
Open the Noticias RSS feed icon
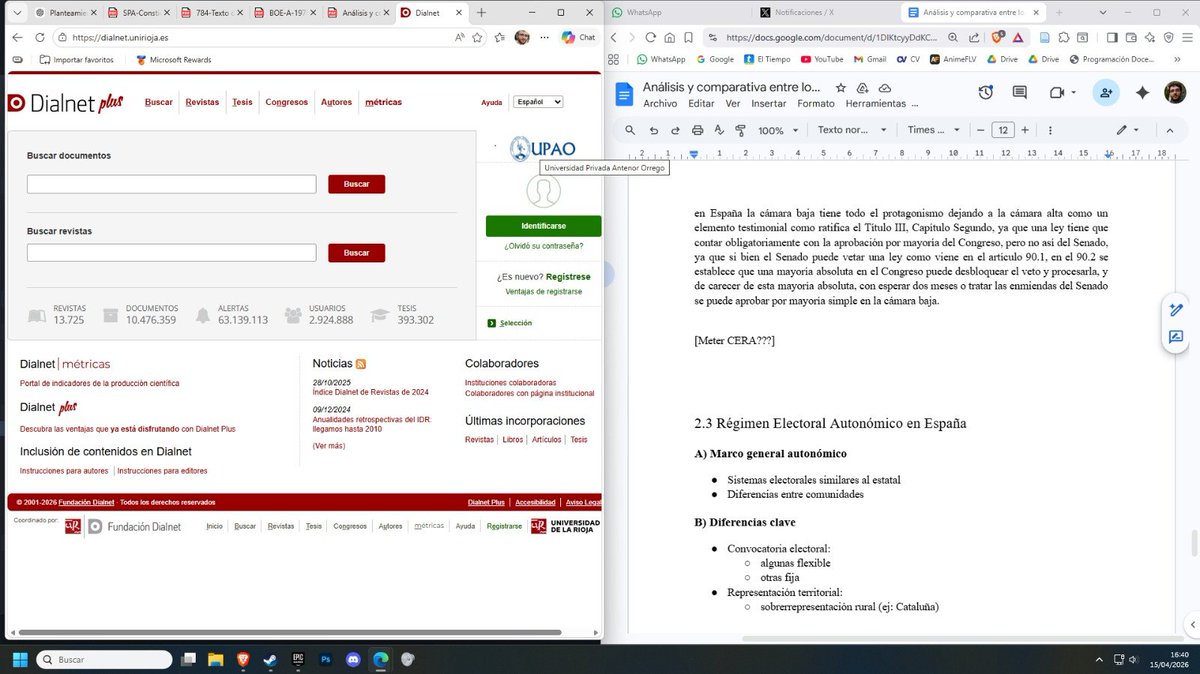tap(361, 364)
